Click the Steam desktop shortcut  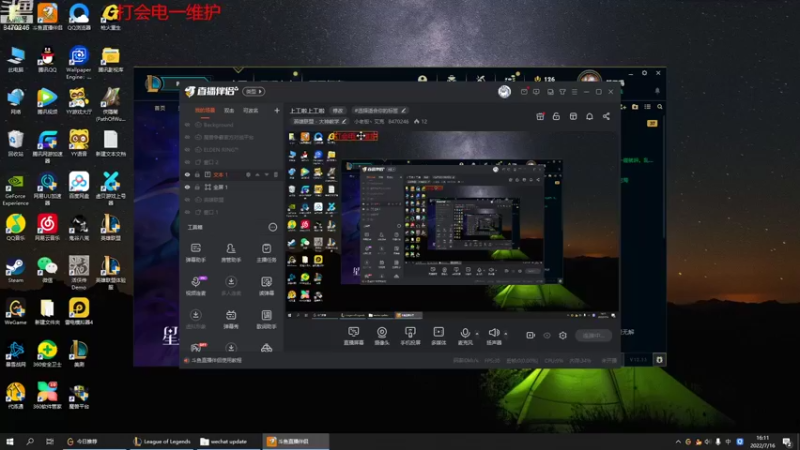coord(15,270)
